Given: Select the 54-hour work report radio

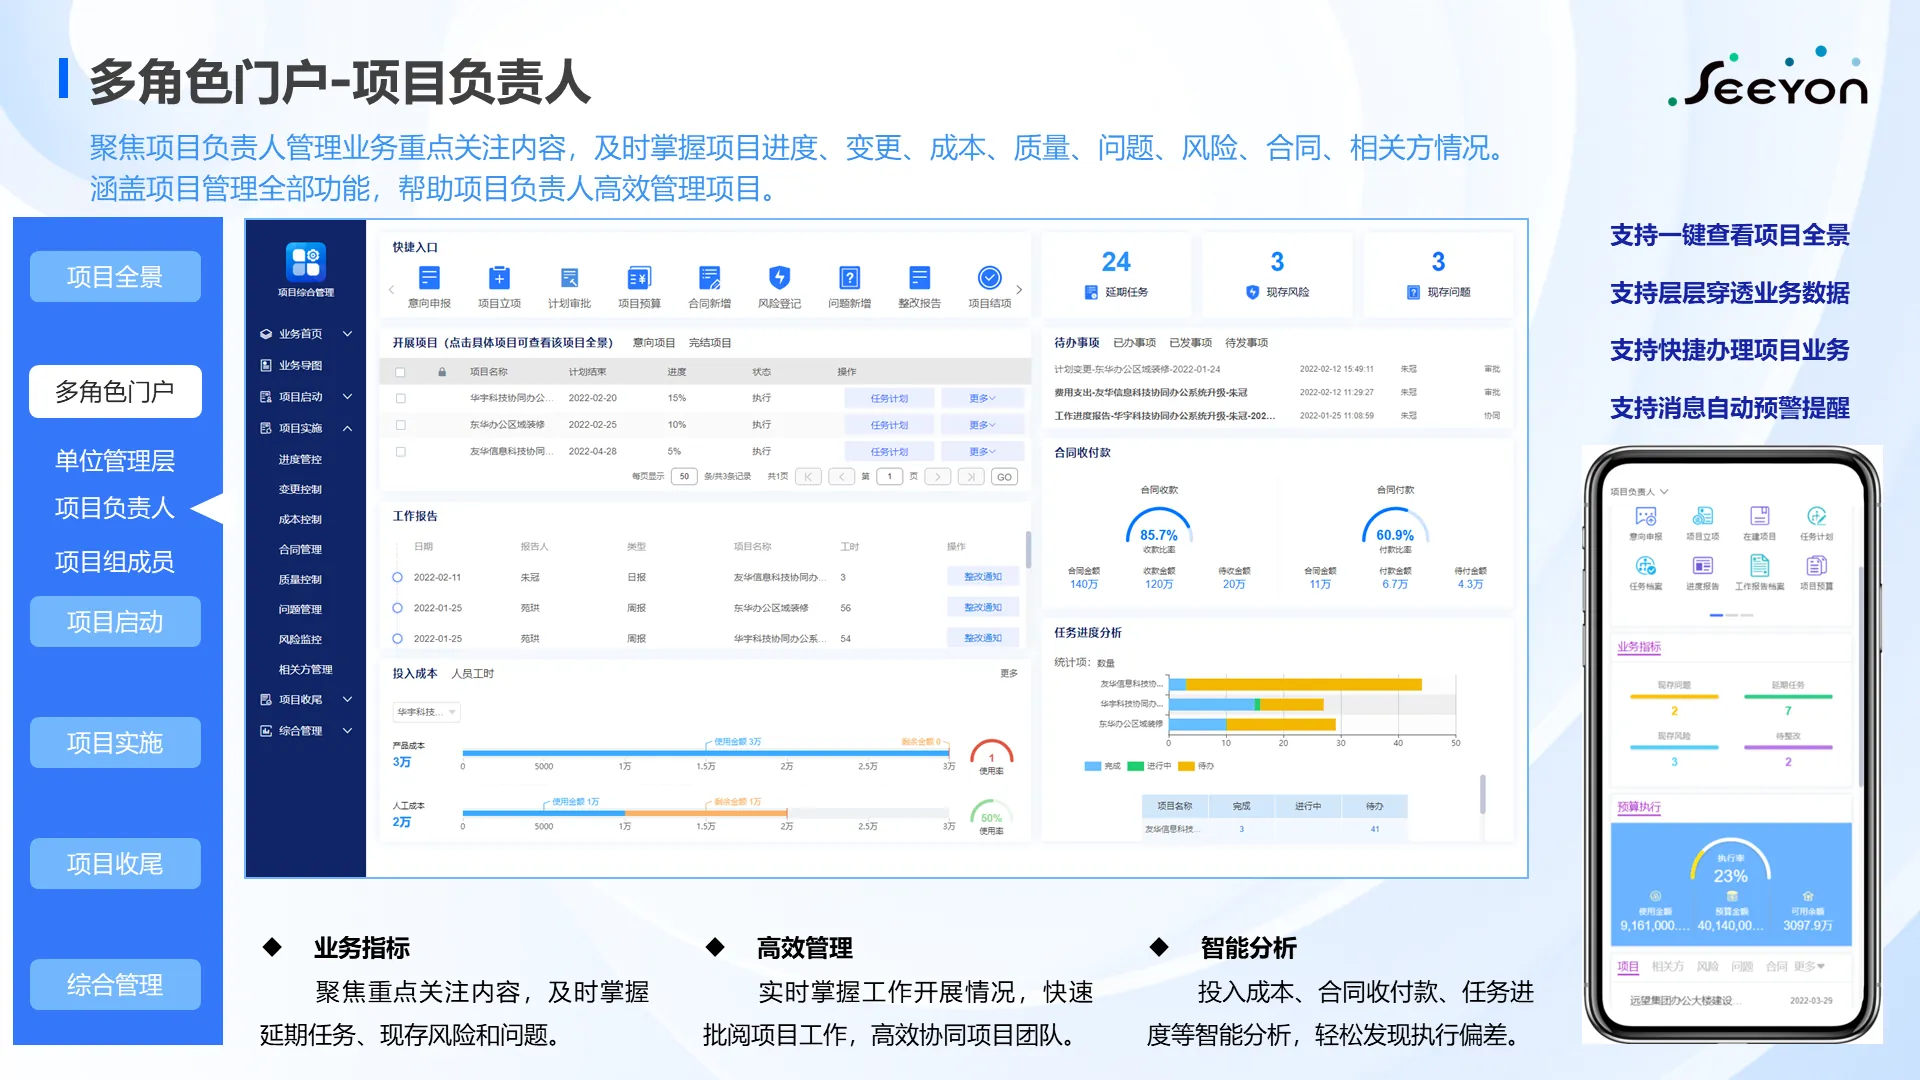Looking at the screenshot, I should click(397, 638).
